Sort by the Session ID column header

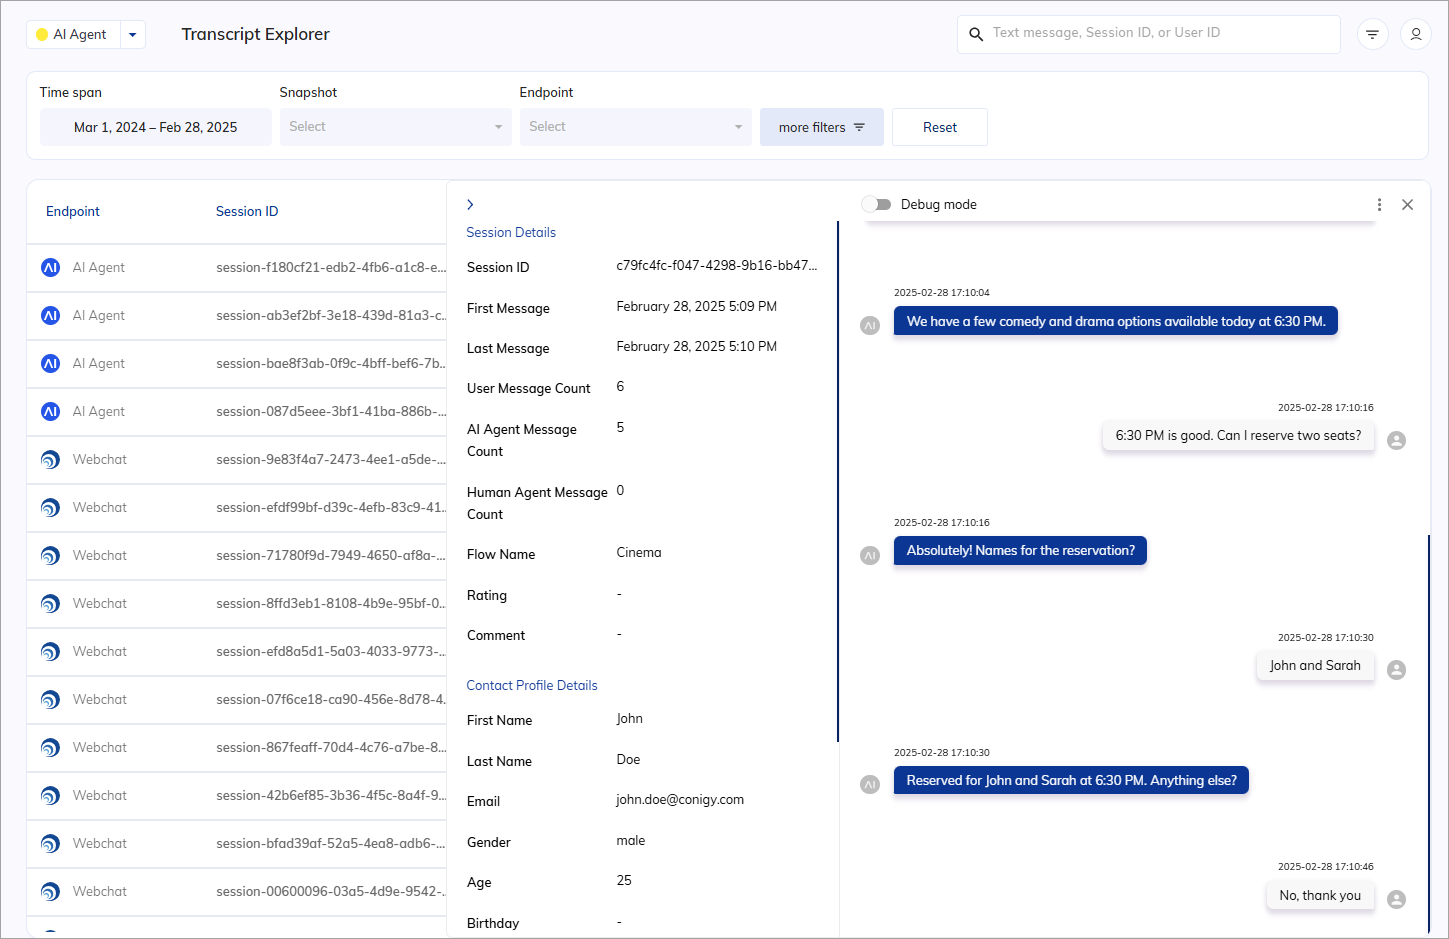point(247,211)
